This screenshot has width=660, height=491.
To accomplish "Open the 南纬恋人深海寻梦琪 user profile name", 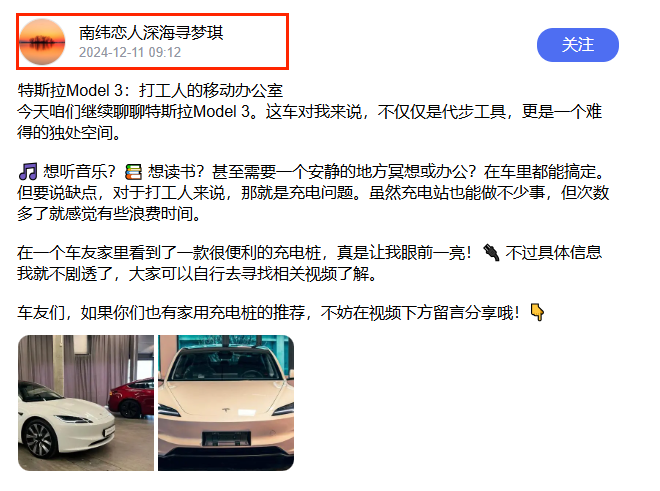I will coord(151,32).
